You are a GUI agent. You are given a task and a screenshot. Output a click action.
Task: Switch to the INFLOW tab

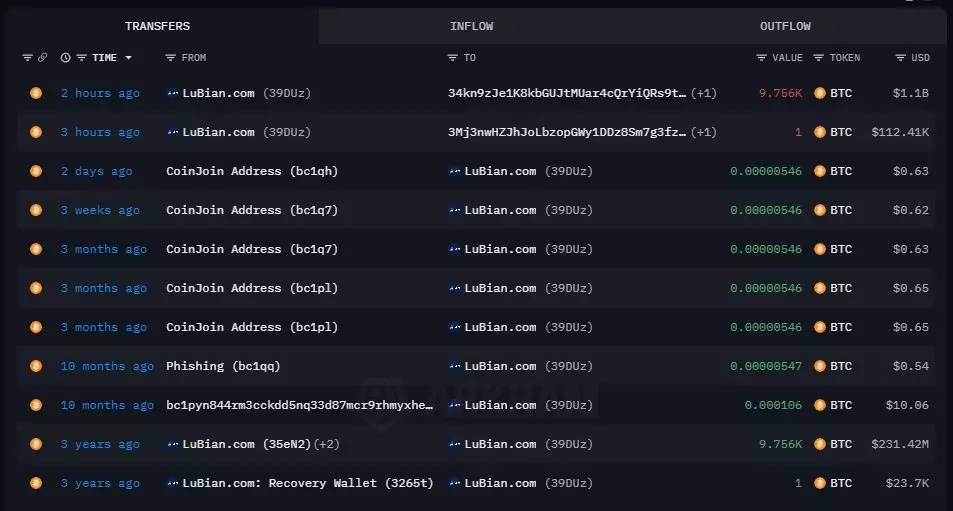[x=471, y=26]
